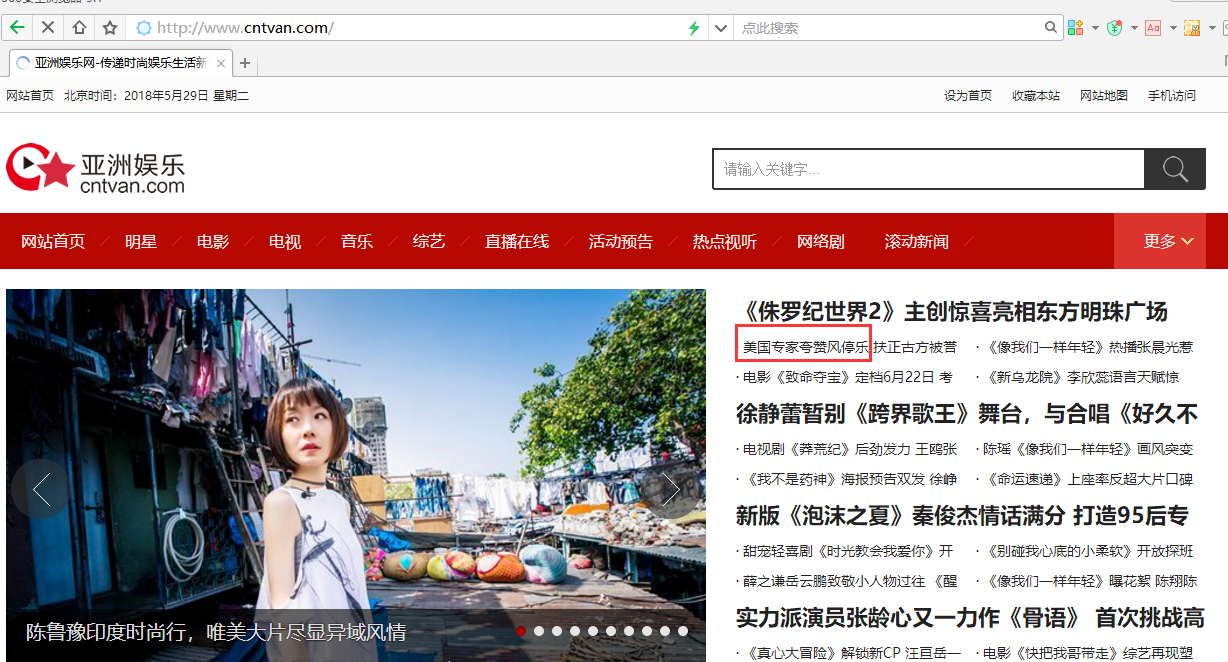Open the 直播在线 navigation item
This screenshot has width=1228, height=662.
[x=517, y=241]
